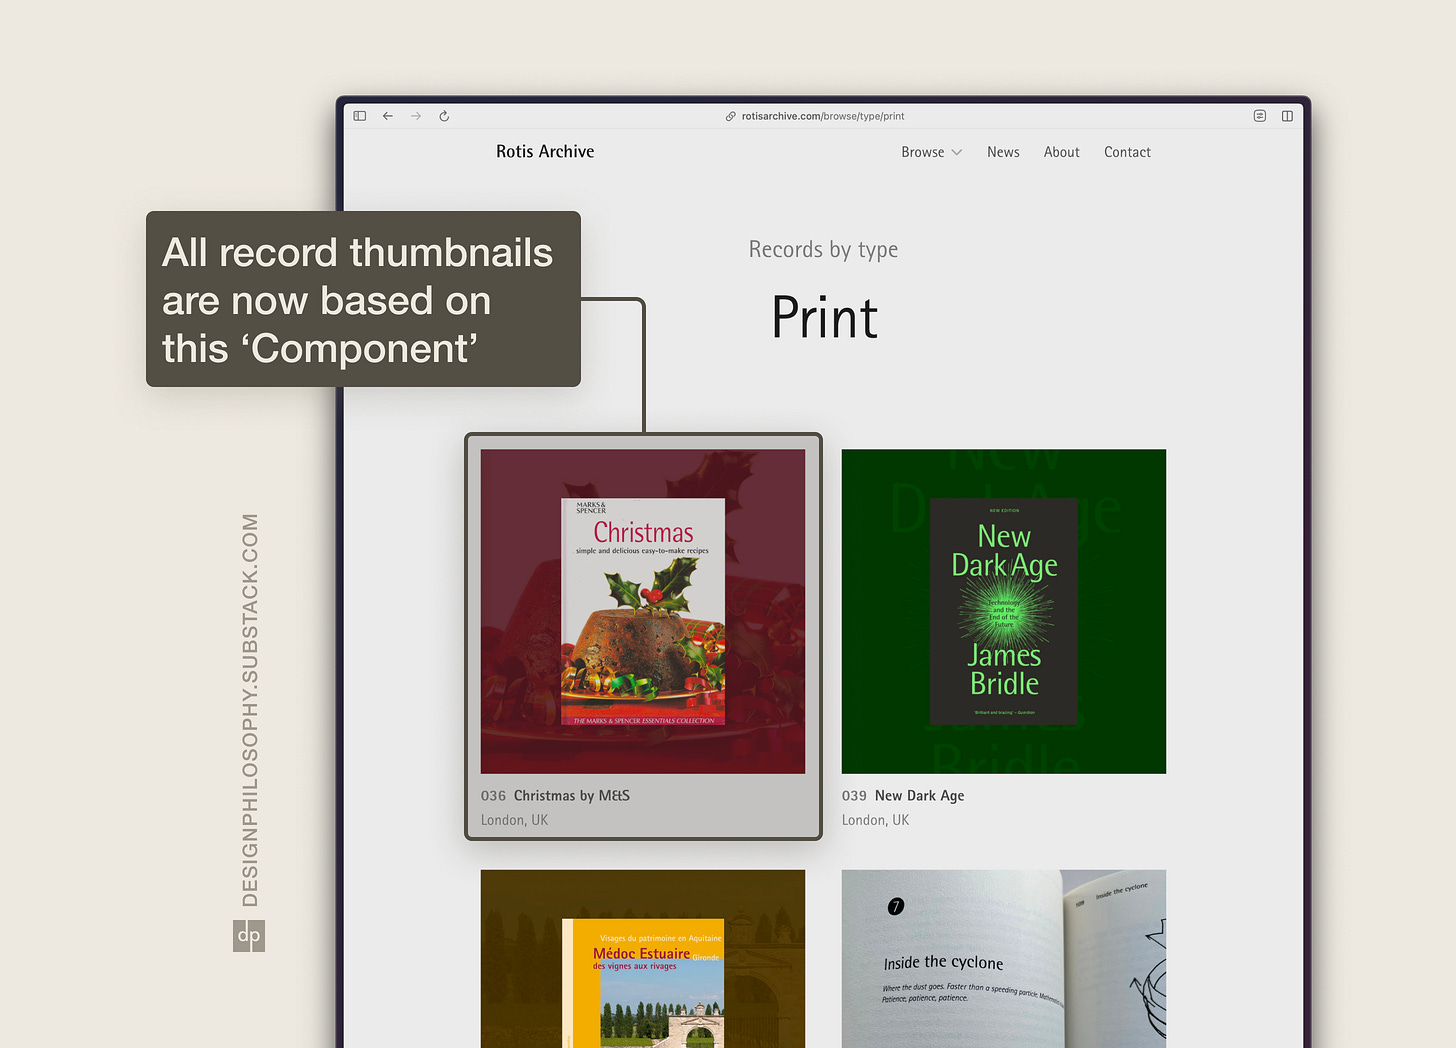Screen dimensions: 1456x1048
Task: Click London, UK under Christmas by M&S
Action: tap(514, 820)
